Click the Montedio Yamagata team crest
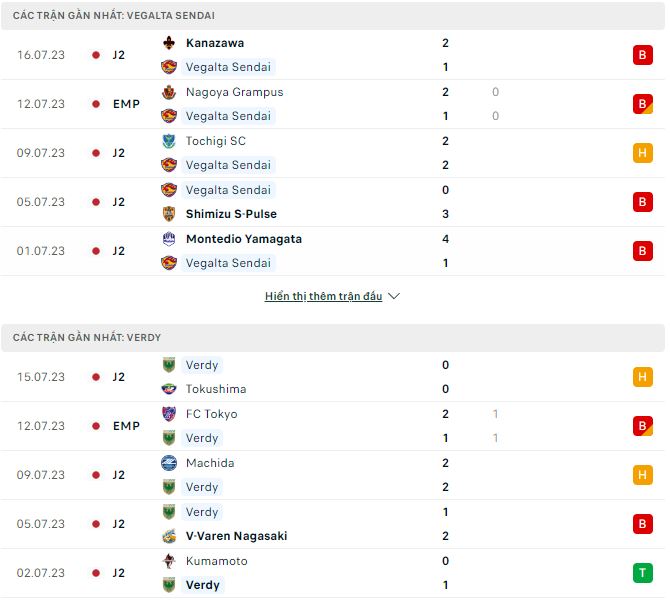The height and width of the screenshot is (600, 670). tap(169, 239)
